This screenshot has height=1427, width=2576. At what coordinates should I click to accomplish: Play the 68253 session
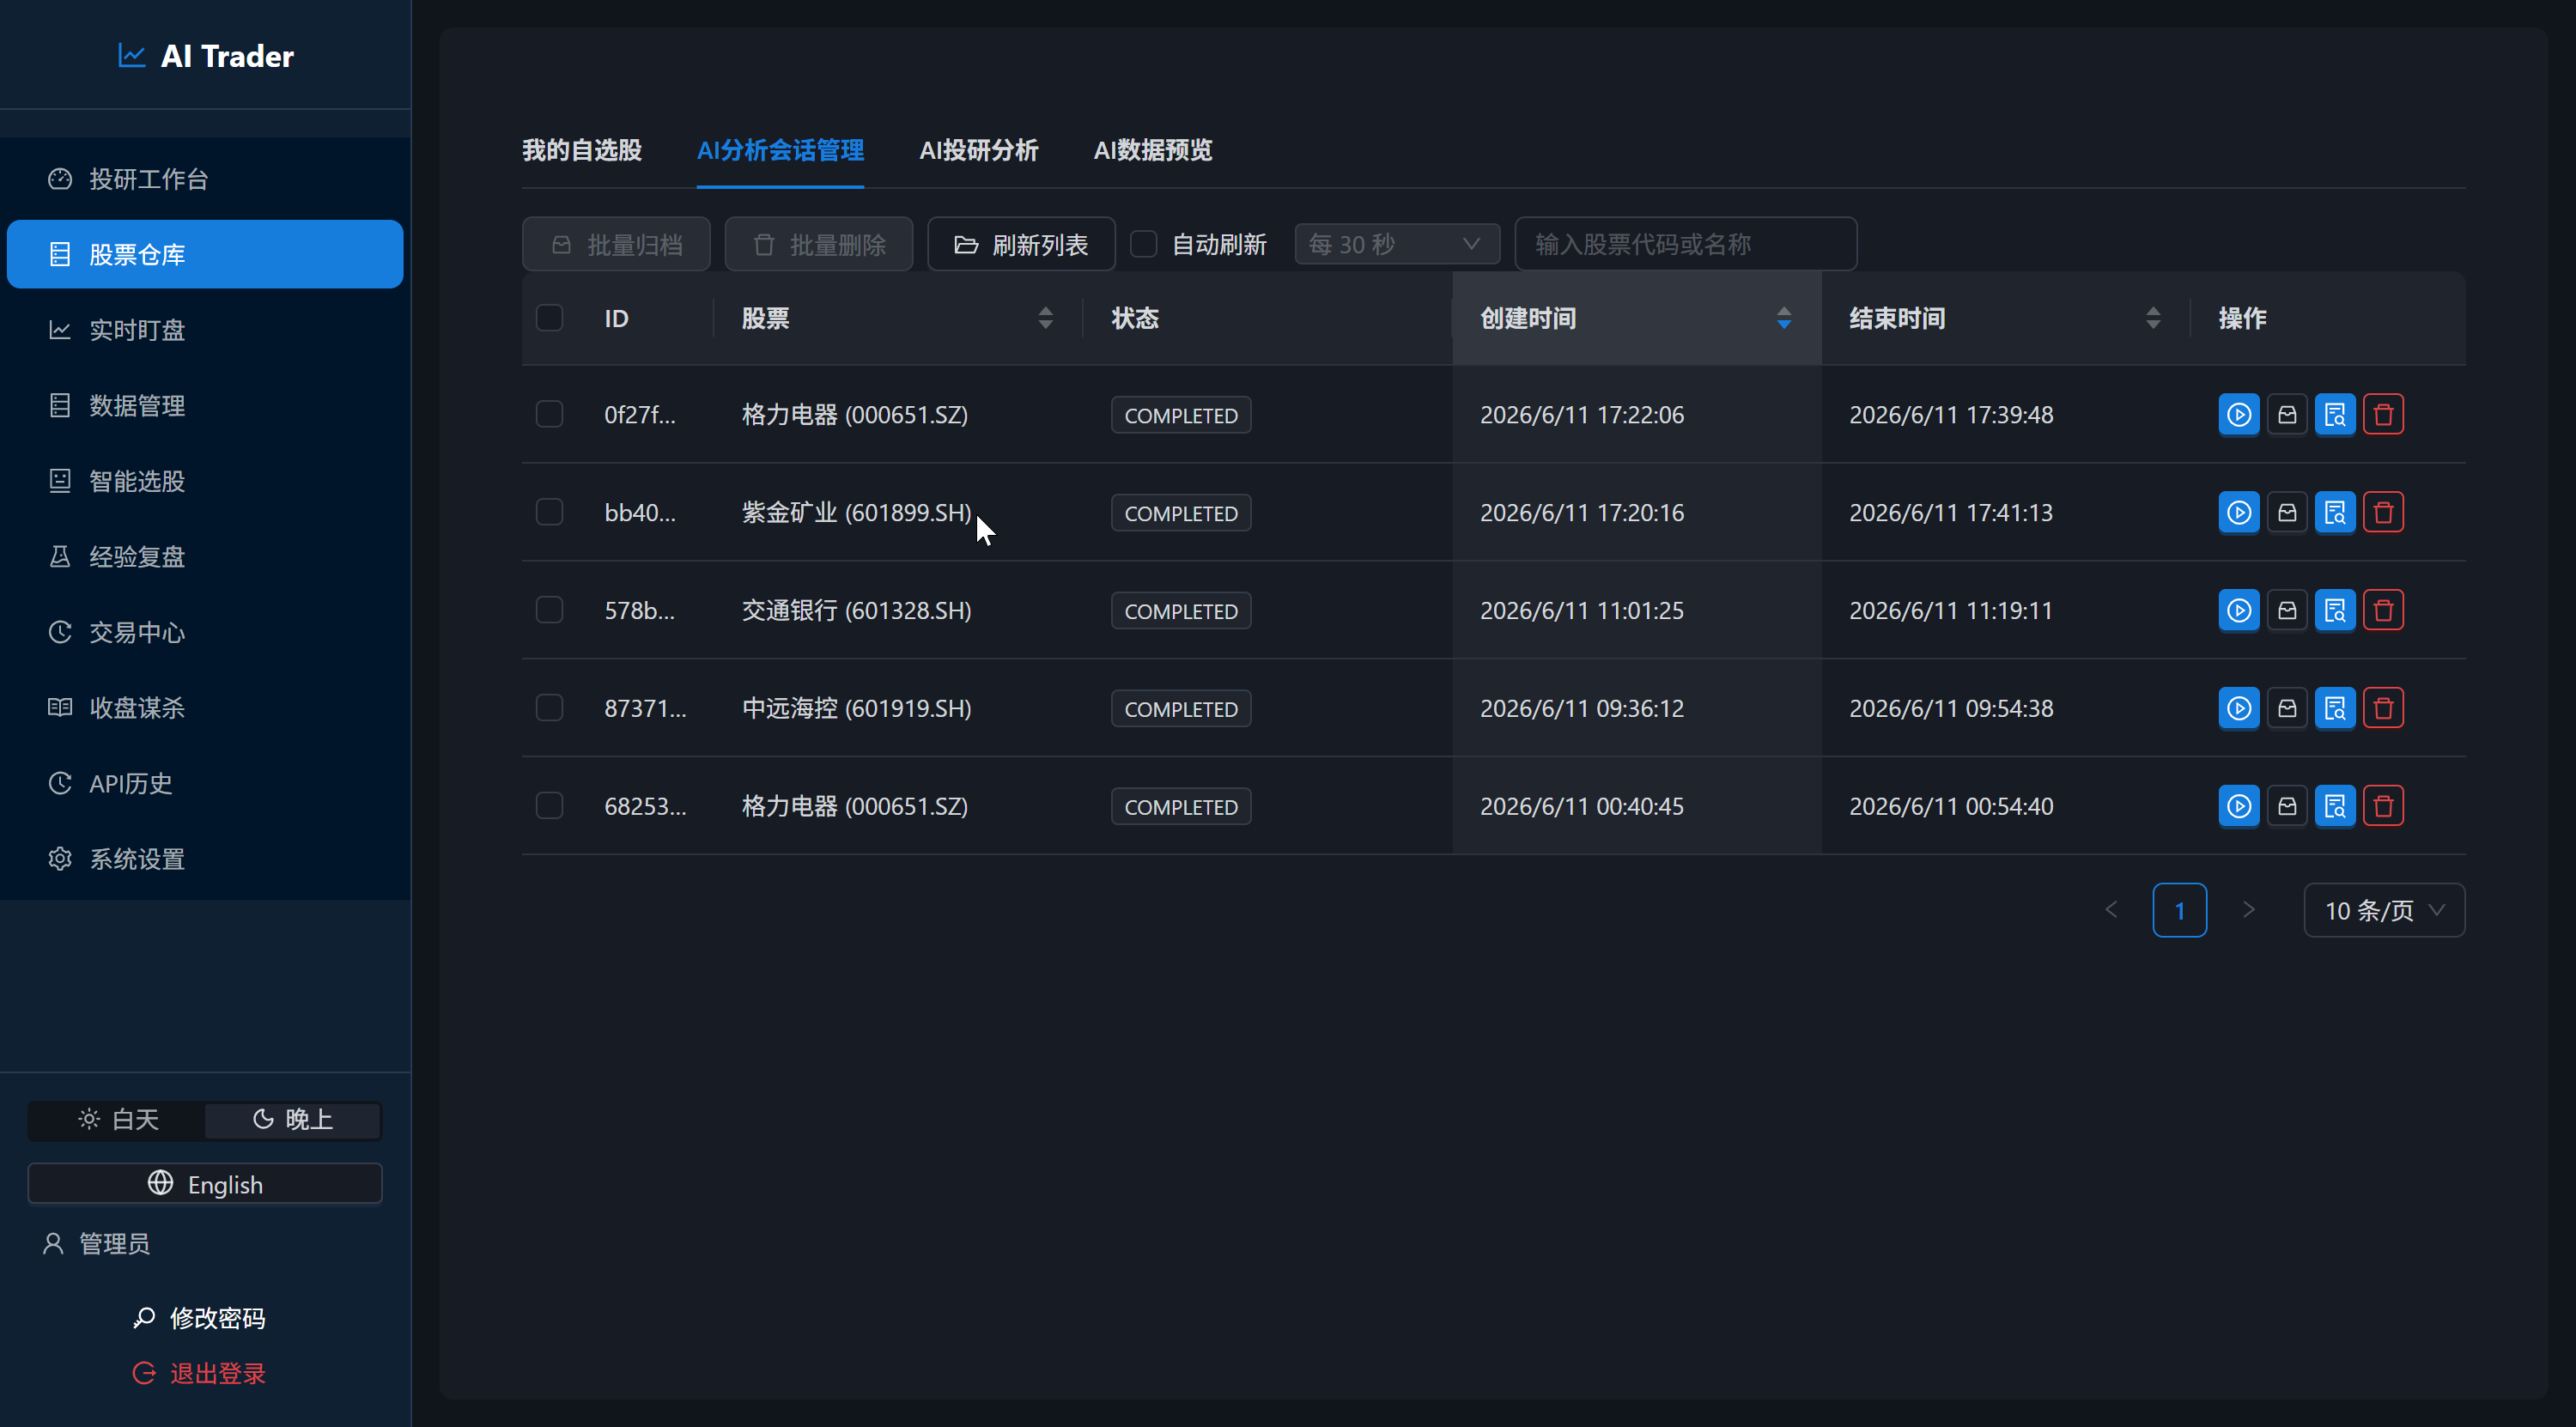[2238, 806]
